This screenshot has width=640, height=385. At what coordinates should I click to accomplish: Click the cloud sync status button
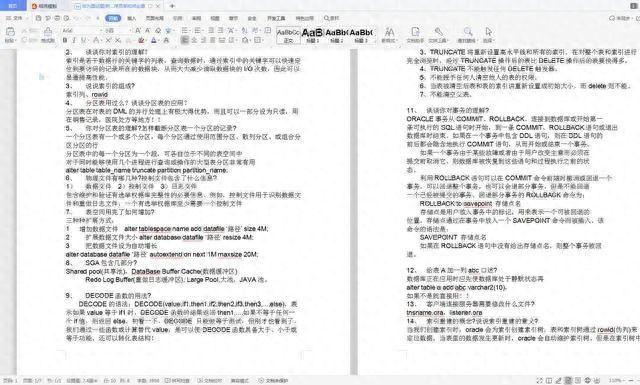(620, 18)
